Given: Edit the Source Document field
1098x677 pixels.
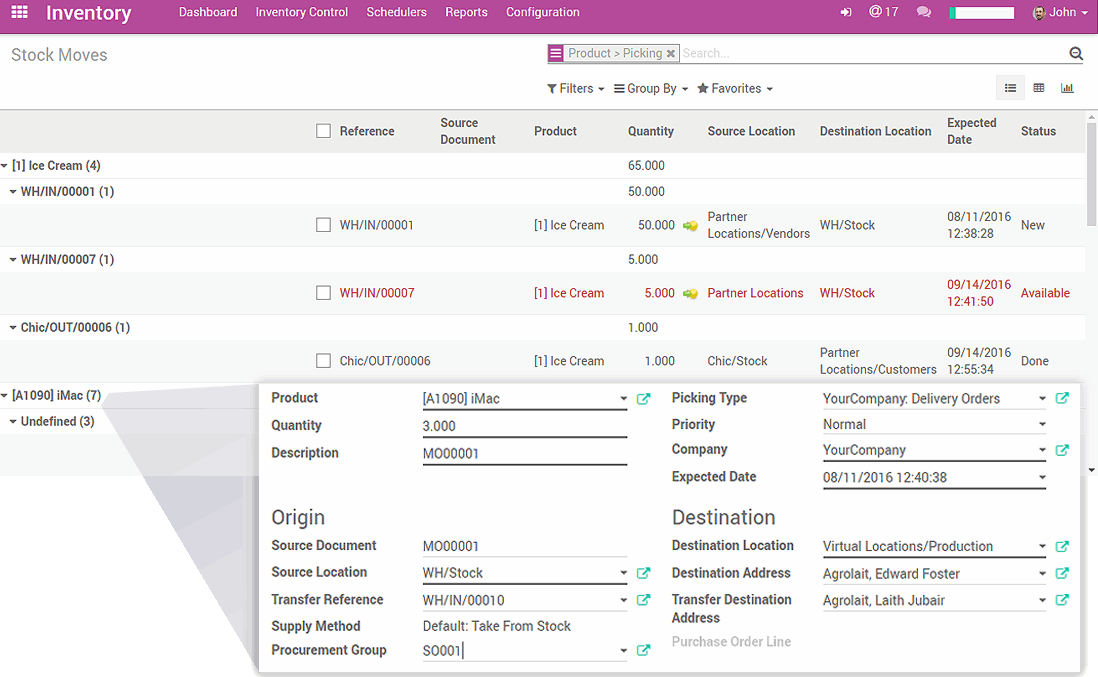Looking at the screenshot, I should (x=524, y=546).
